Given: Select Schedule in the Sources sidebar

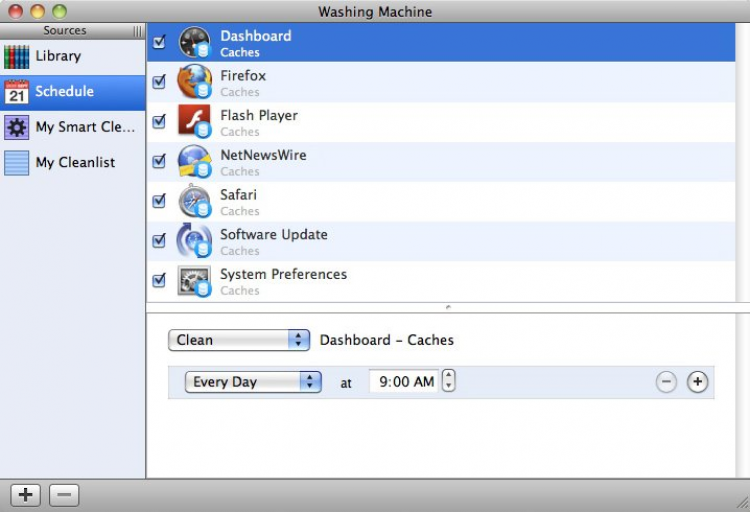Looking at the screenshot, I should click(73, 92).
